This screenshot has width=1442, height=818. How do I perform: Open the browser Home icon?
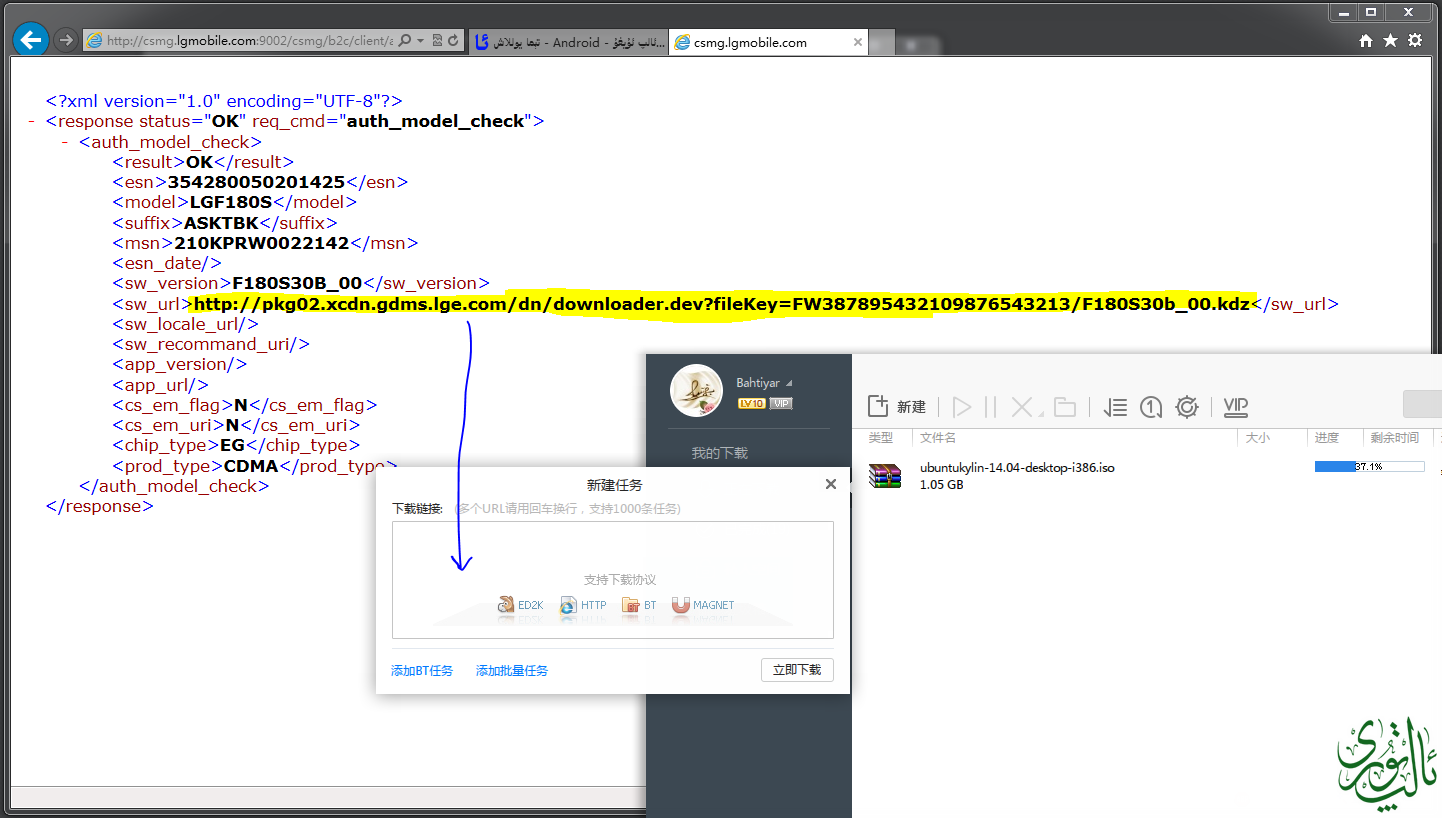(1366, 41)
